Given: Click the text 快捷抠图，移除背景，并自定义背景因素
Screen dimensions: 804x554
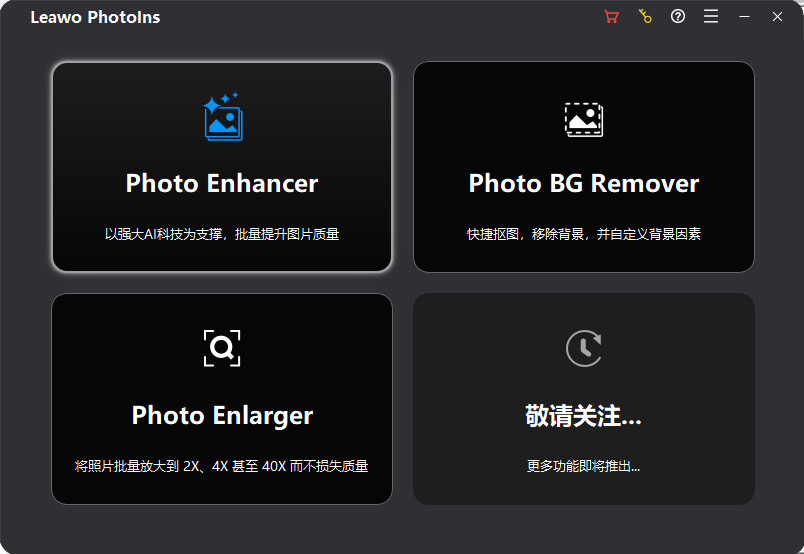Looking at the screenshot, I should (584, 234).
